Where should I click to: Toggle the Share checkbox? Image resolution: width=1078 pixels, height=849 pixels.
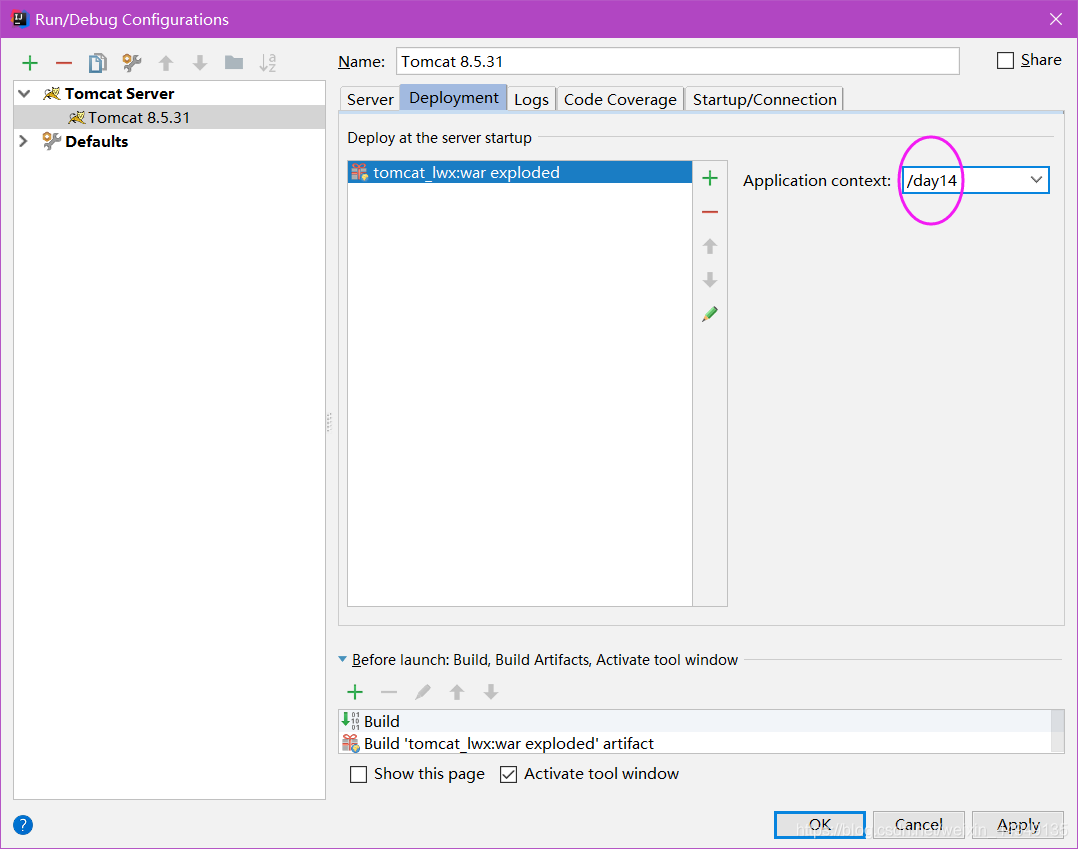pyautogui.click(x=1005, y=60)
